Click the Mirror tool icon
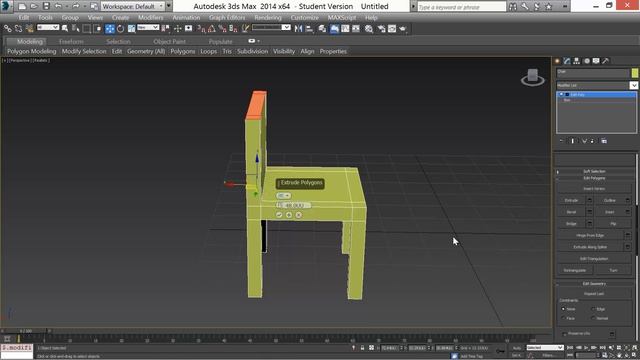Viewport: 640px width, 360px height. point(298,29)
